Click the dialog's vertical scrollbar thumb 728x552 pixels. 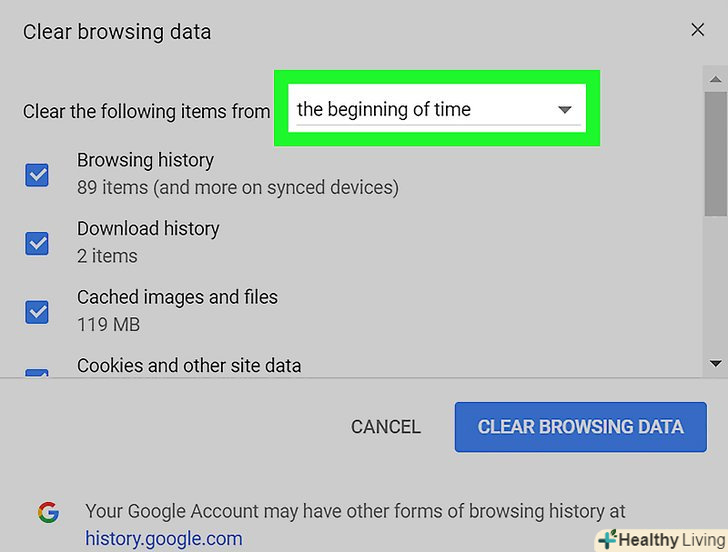coord(715,152)
